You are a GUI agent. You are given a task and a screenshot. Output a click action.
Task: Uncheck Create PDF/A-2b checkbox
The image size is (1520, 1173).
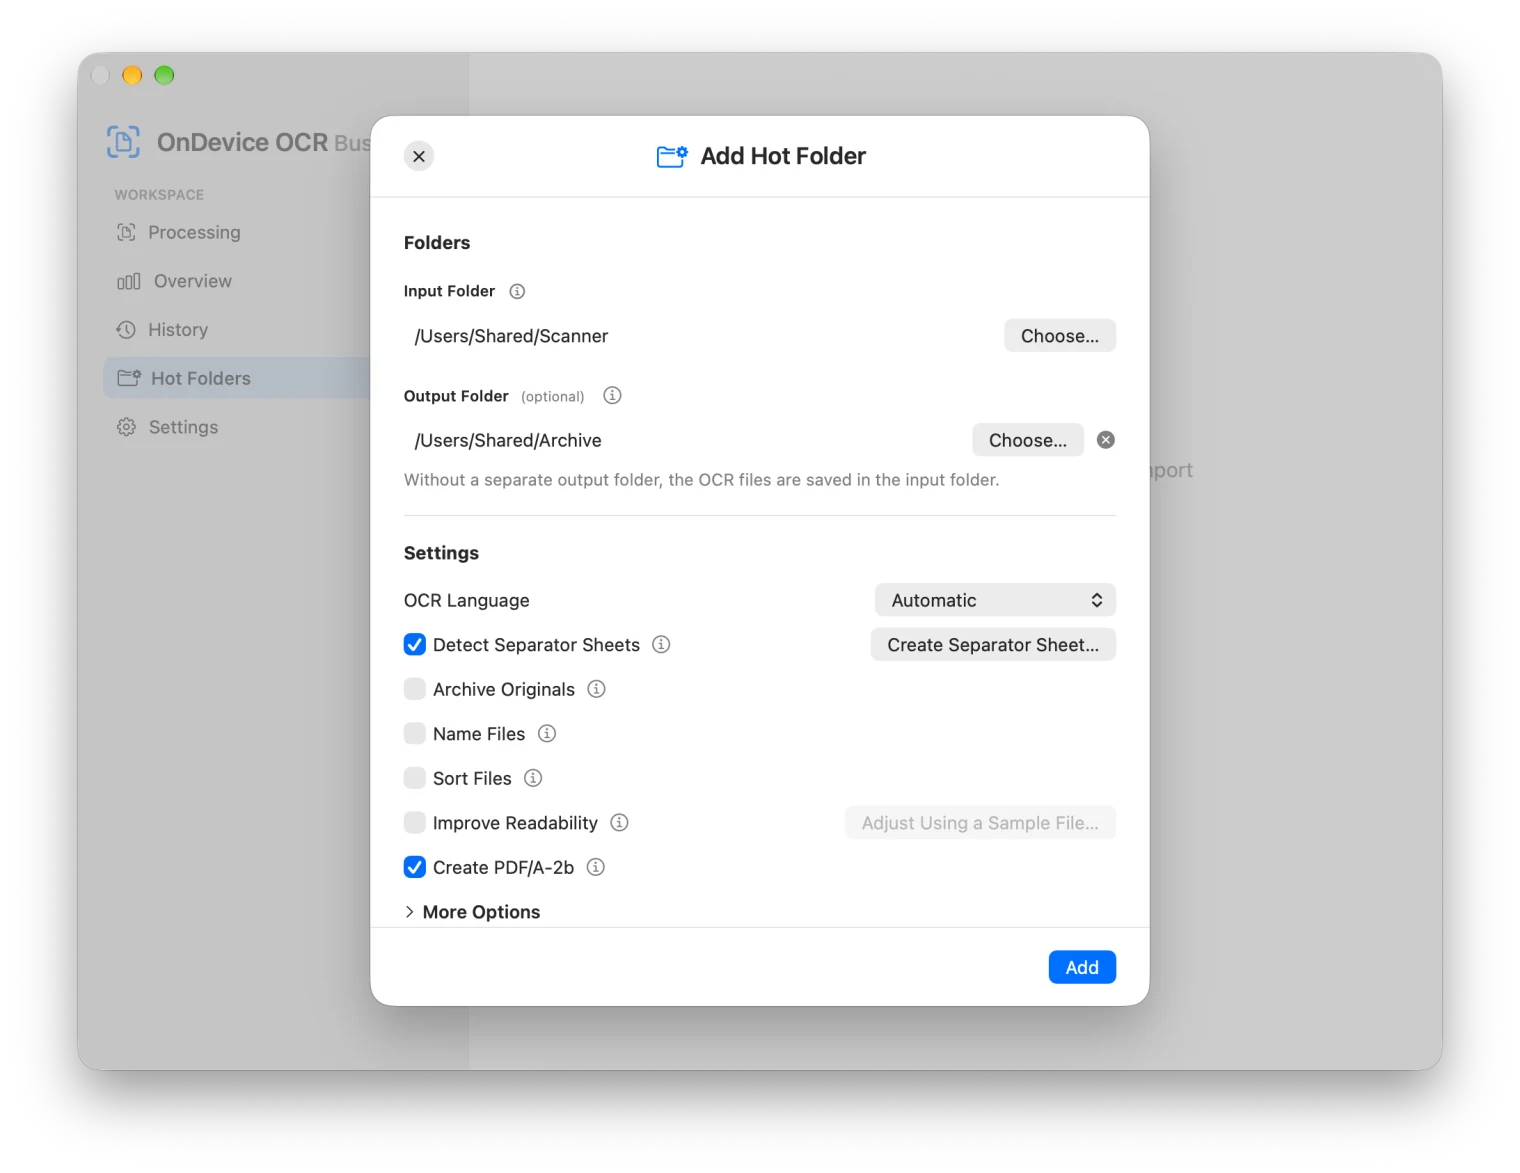point(415,867)
